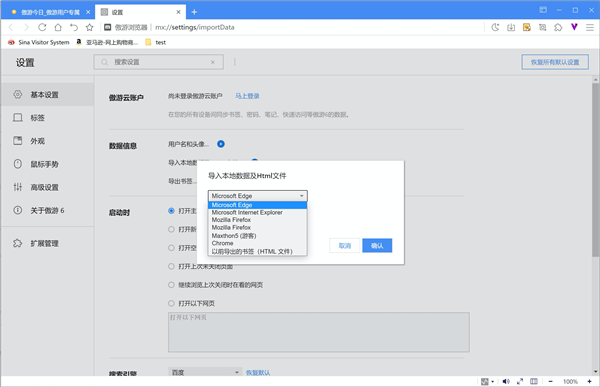Open the home page icon
This screenshot has height=387, width=600.
[58, 27]
